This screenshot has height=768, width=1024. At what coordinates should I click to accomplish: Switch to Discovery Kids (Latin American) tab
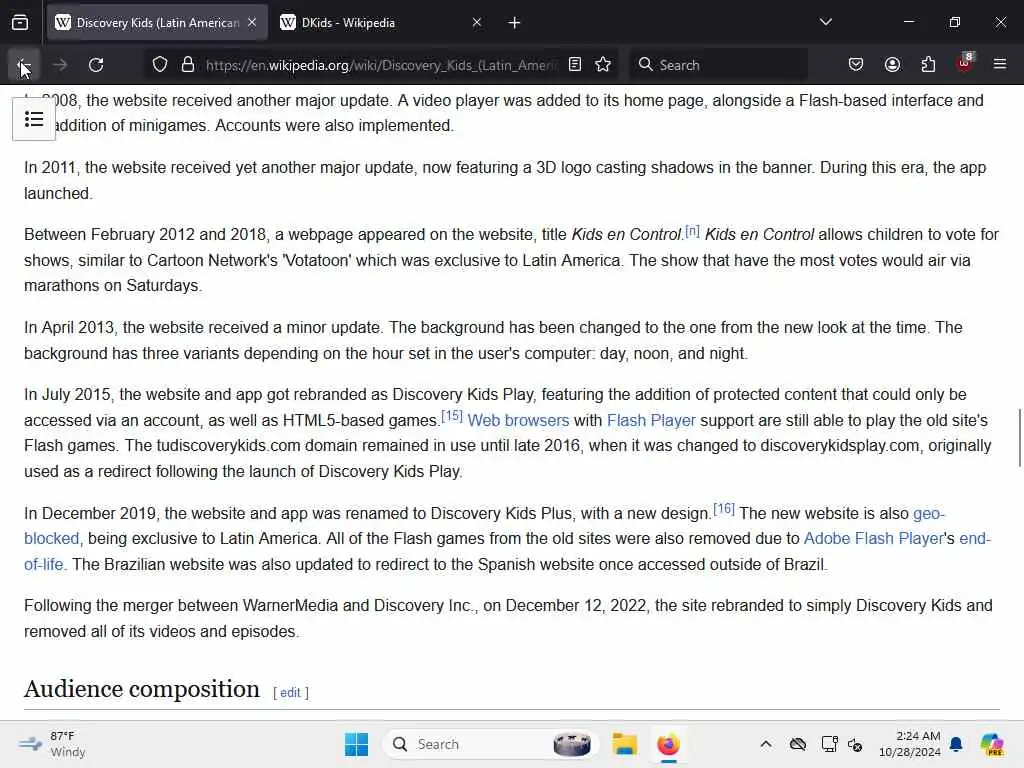(157, 23)
